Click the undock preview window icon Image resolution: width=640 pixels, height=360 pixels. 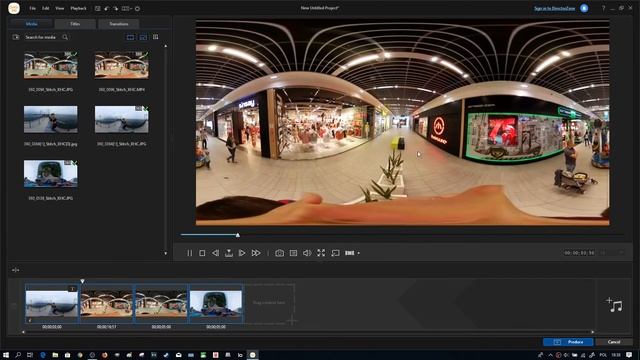coord(335,253)
